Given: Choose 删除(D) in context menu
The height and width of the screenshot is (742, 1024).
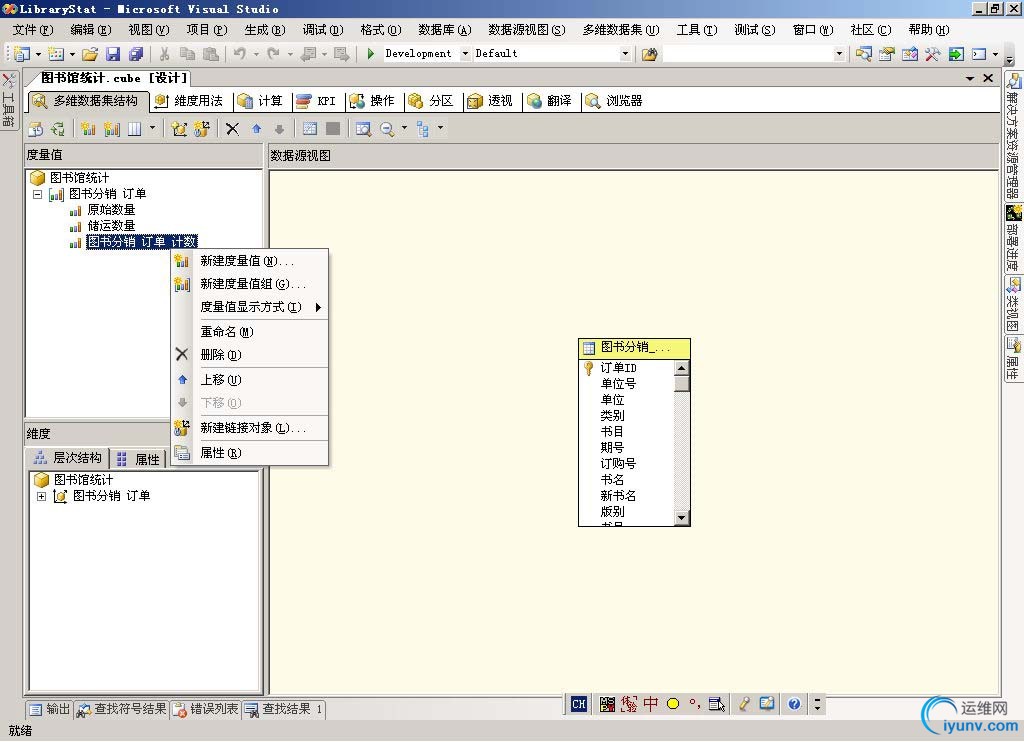Looking at the screenshot, I should [249, 355].
